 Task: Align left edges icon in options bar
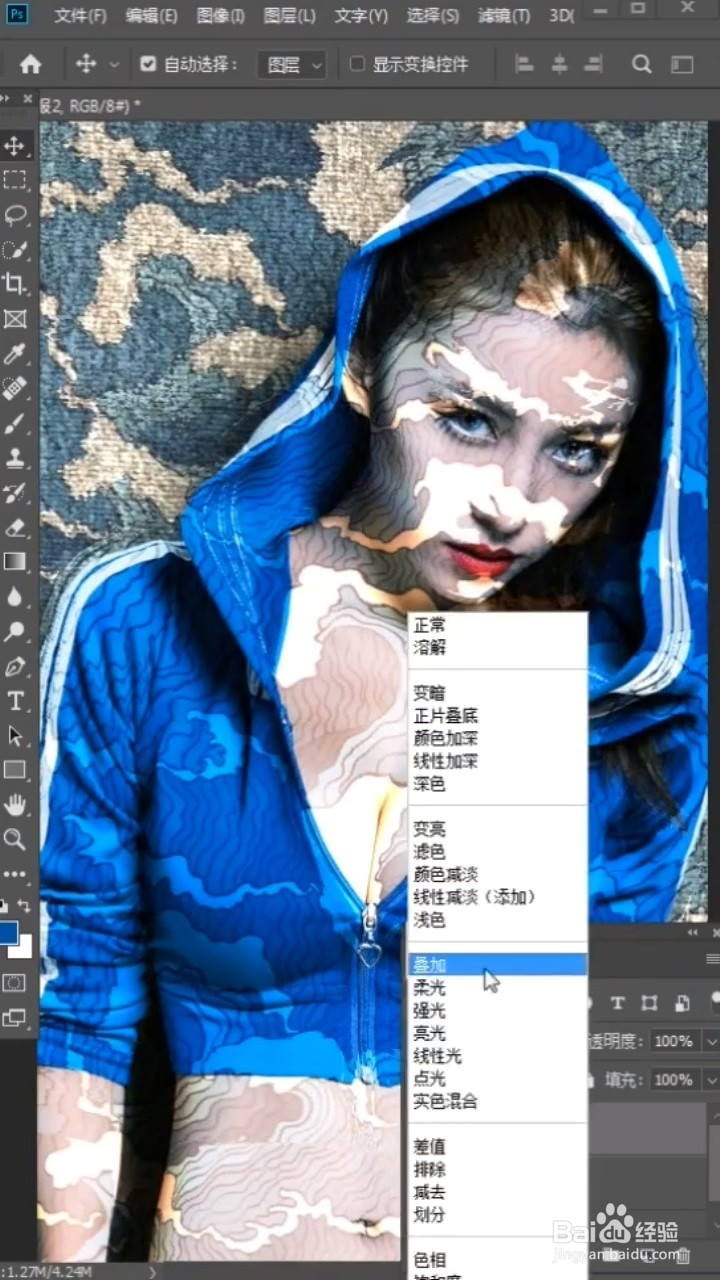coord(524,64)
